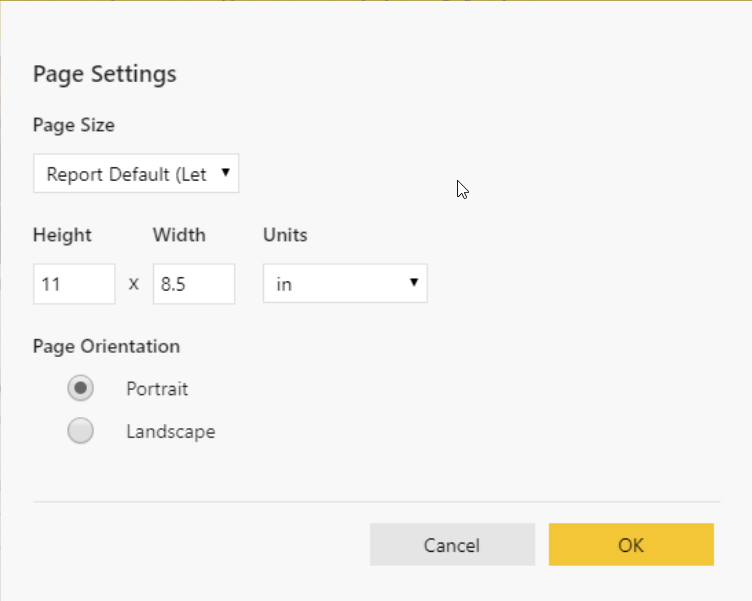Click the 'Report Default (Let' text
This screenshot has width=752, height=601.
point(127,174)
